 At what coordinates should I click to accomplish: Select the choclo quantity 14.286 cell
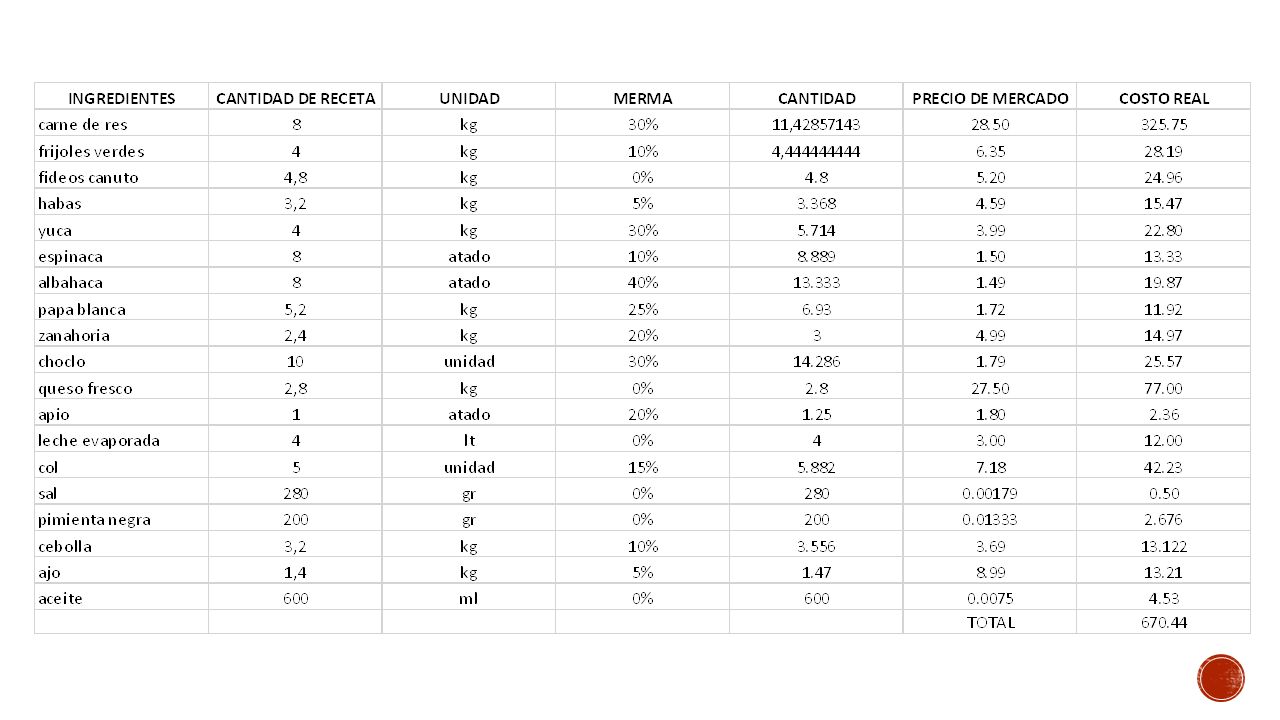817,362
